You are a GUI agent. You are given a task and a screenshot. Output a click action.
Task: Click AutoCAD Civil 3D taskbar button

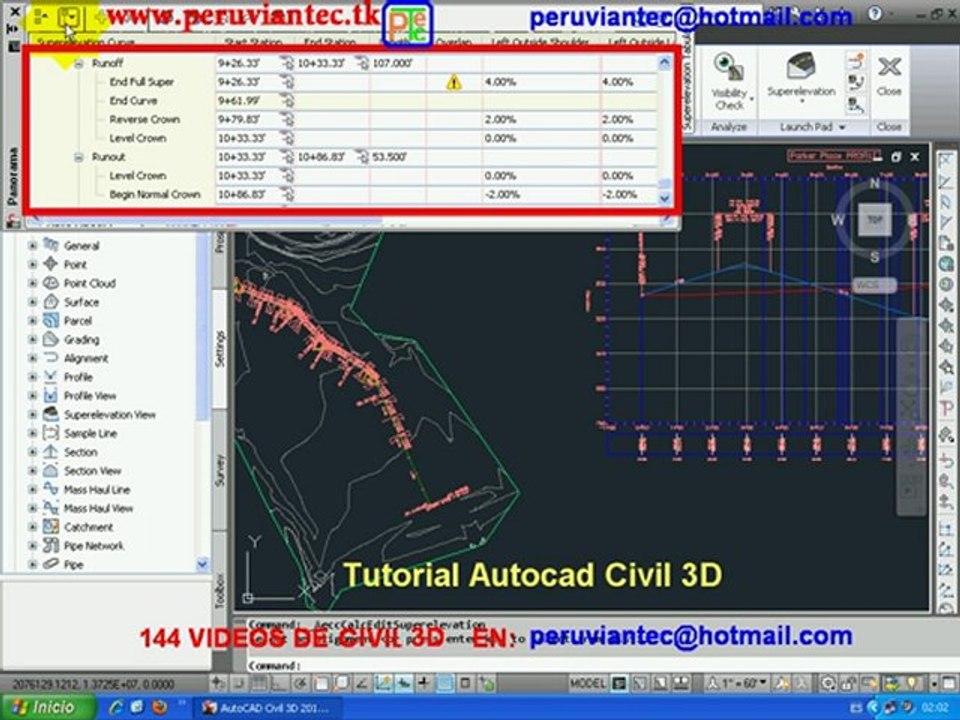266,708
